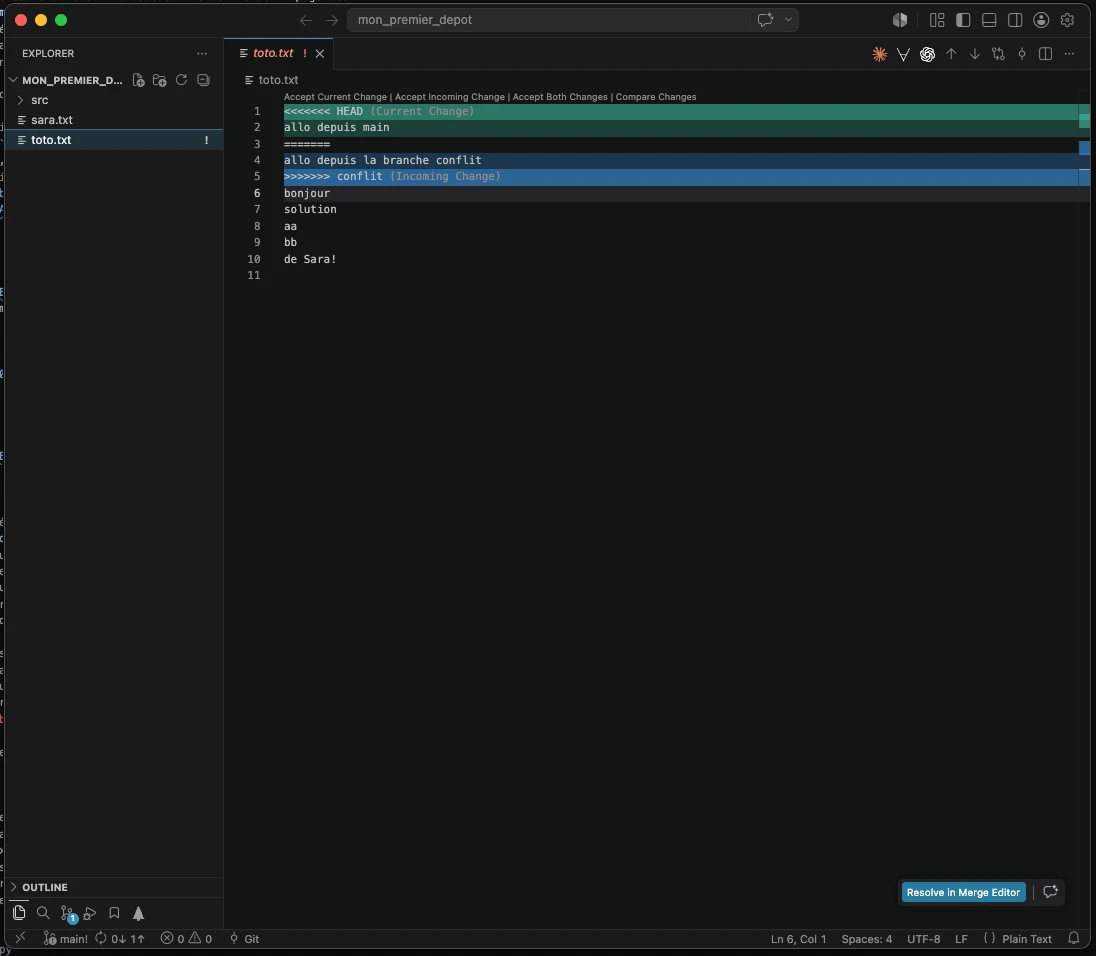Screen dimensions: 1096x956
Task: Click the hexagon icon in title bar
Action: tap(900, 20)
